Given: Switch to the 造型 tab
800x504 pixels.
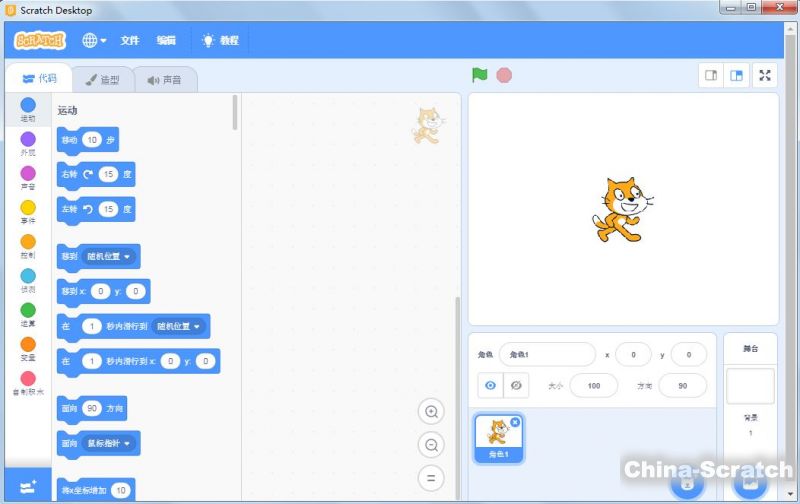Looking at the screenshot, I should point(102,80).
